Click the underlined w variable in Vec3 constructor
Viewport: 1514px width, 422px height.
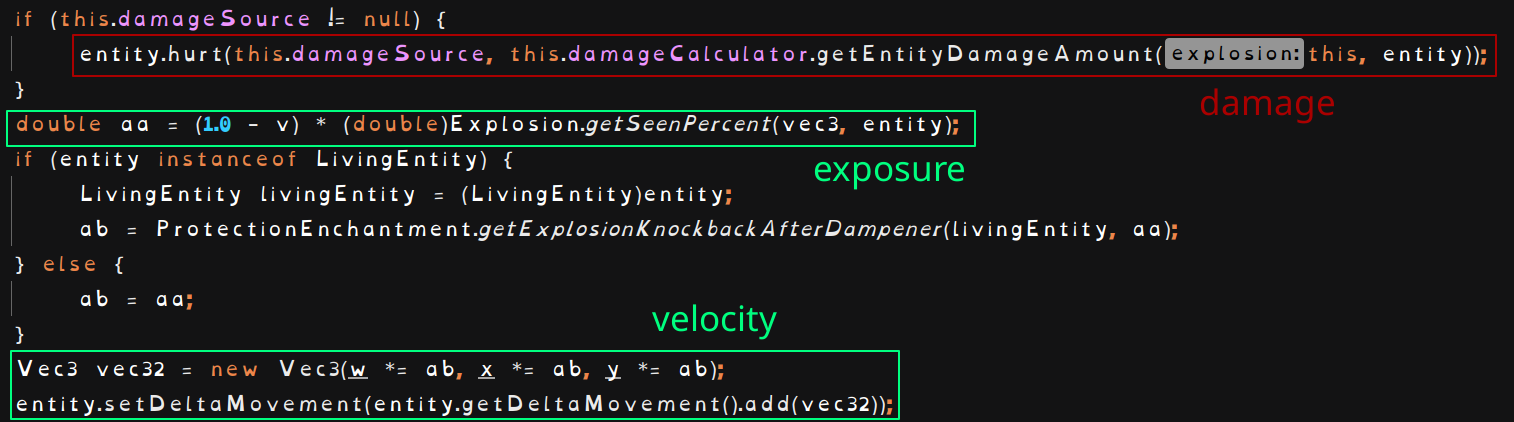click(359, 370)
